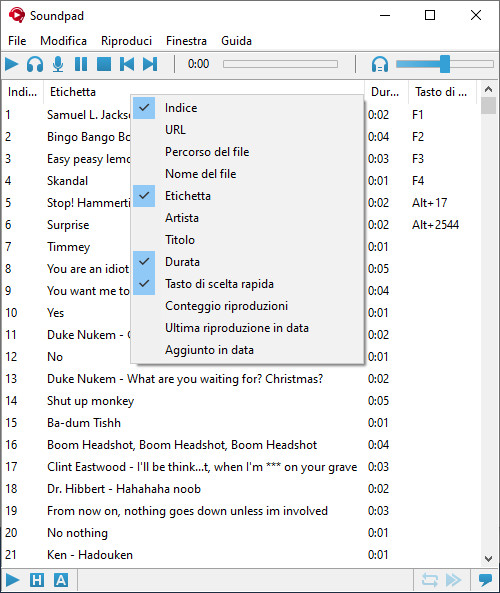This screenshot has height=593, width=500.
Task: Stop playback with the square icon
Action: tap(104, 64)
